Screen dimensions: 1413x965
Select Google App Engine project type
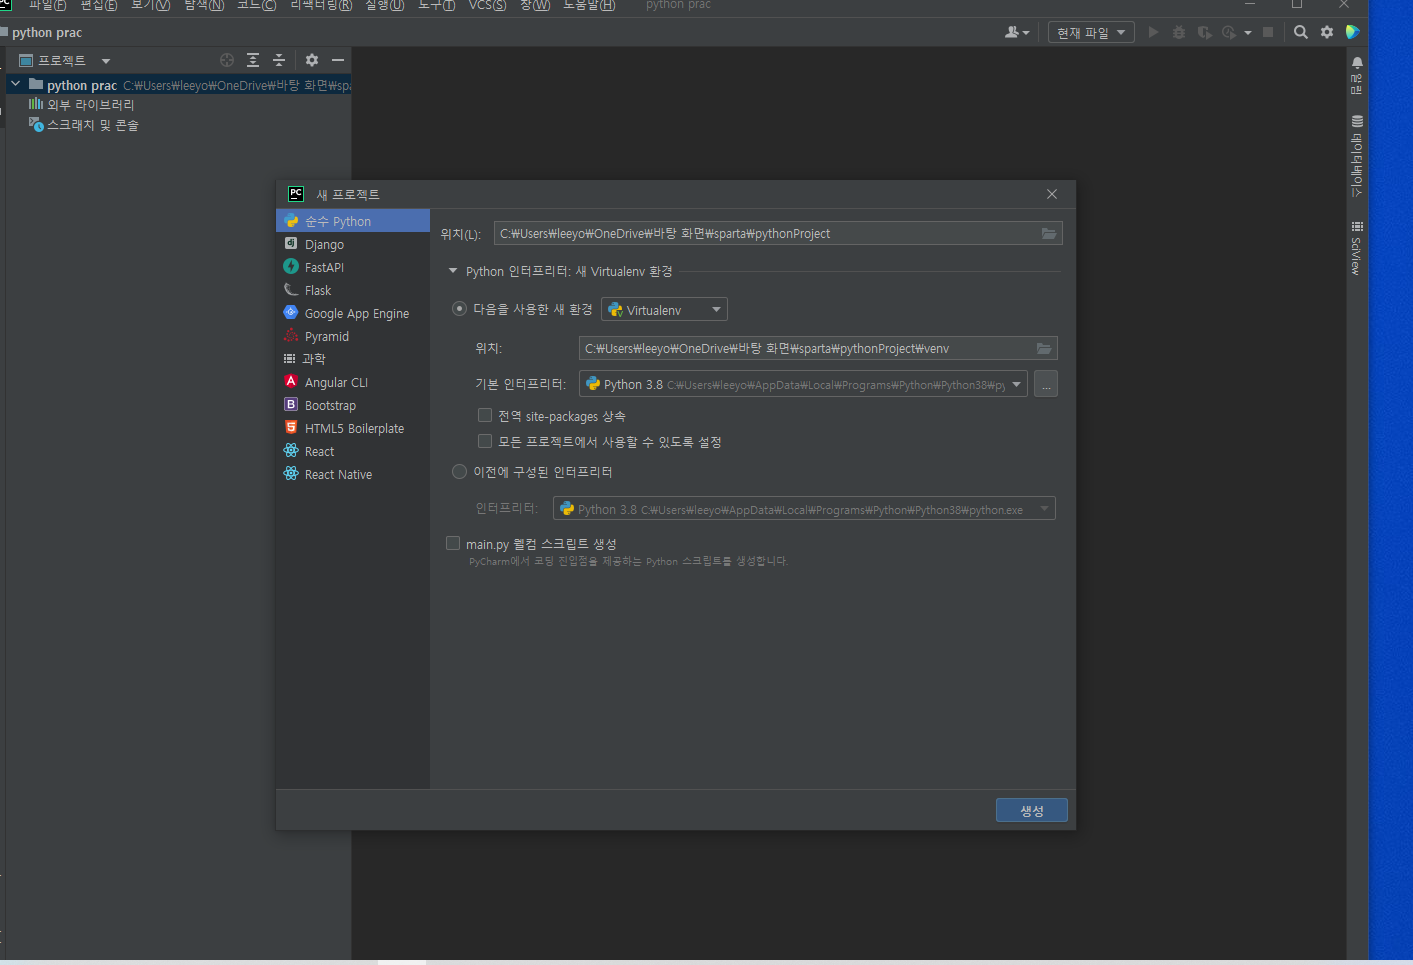(352, 313)
